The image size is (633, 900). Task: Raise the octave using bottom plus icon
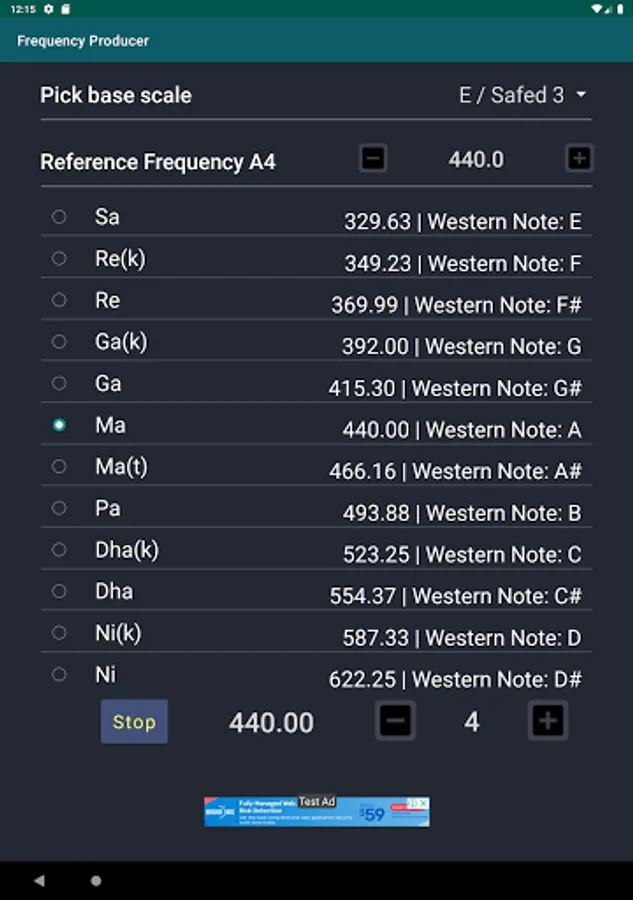(547, 721)
